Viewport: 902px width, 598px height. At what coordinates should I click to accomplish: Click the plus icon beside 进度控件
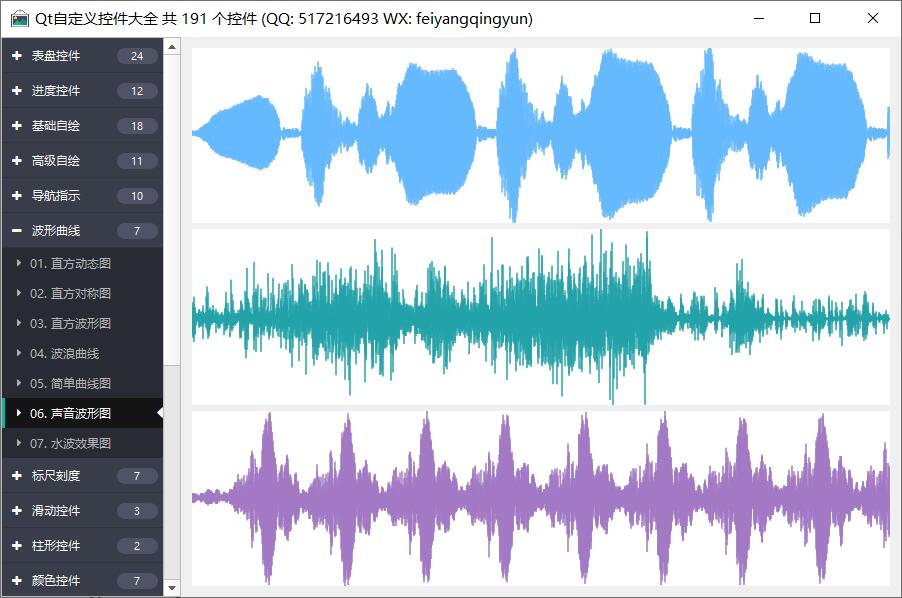[17, 91]
